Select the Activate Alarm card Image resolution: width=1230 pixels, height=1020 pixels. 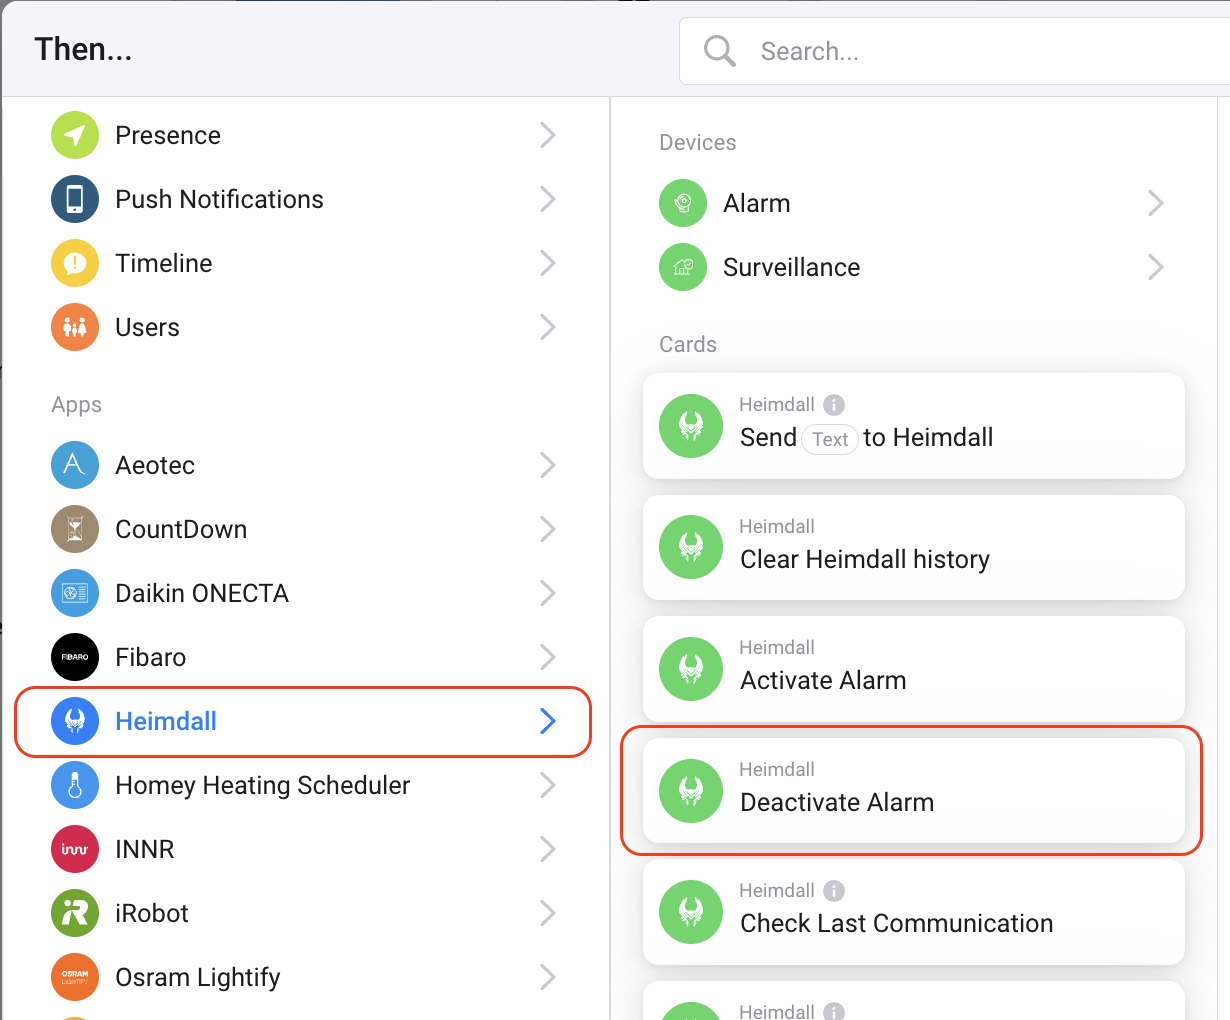[x=913, y=669]
